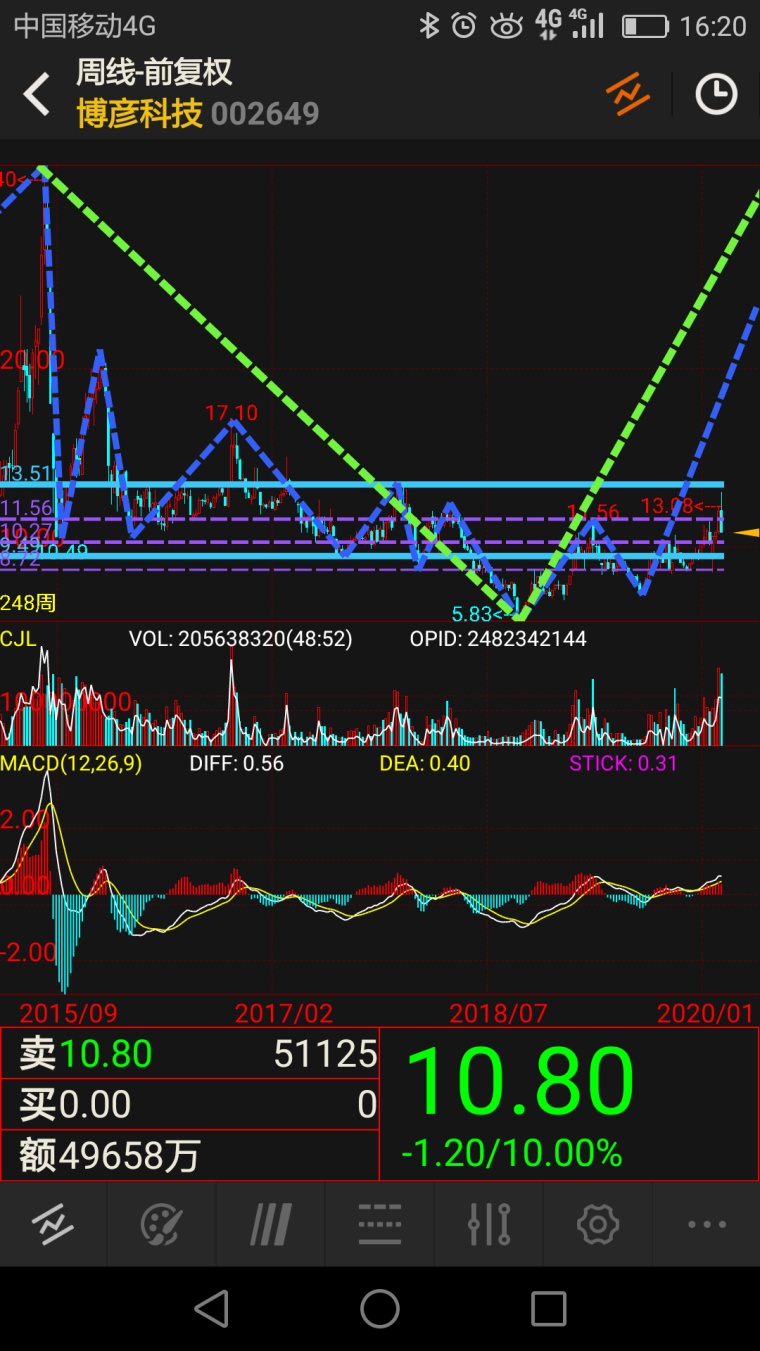Go back using the left arrow
The image size is (760, 1351).
coord(37,95)
